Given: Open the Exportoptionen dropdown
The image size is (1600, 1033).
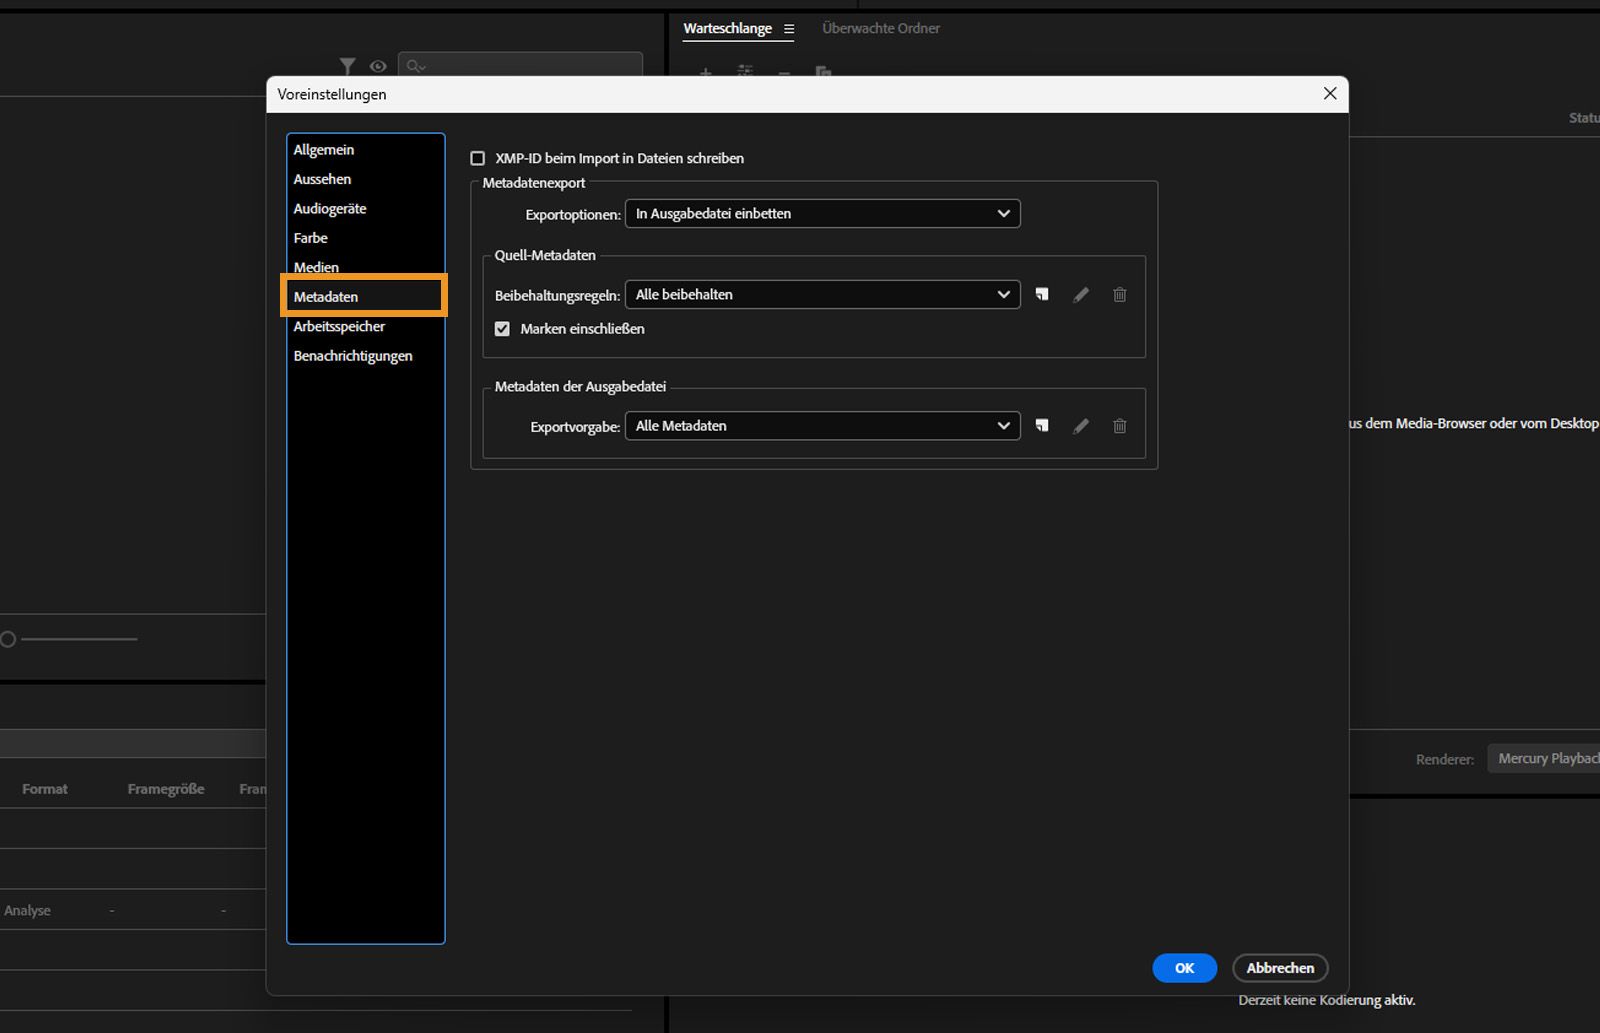Looking at the screenshot, I should point(823,214).
